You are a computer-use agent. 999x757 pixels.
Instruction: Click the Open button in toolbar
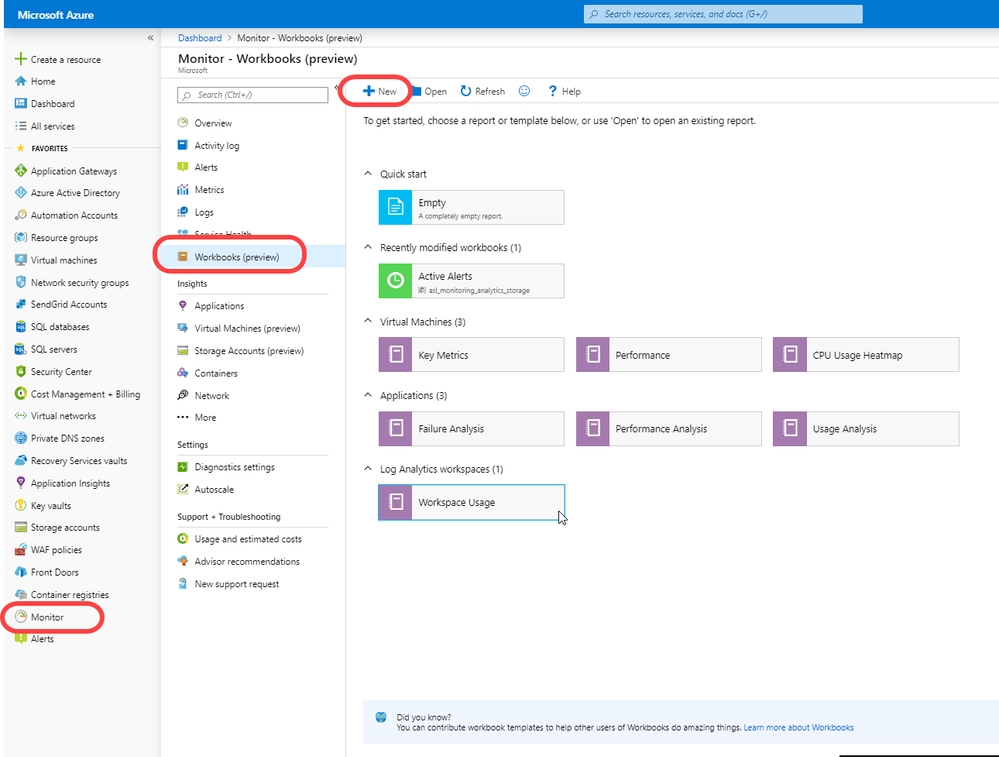[x=429, y=91]
